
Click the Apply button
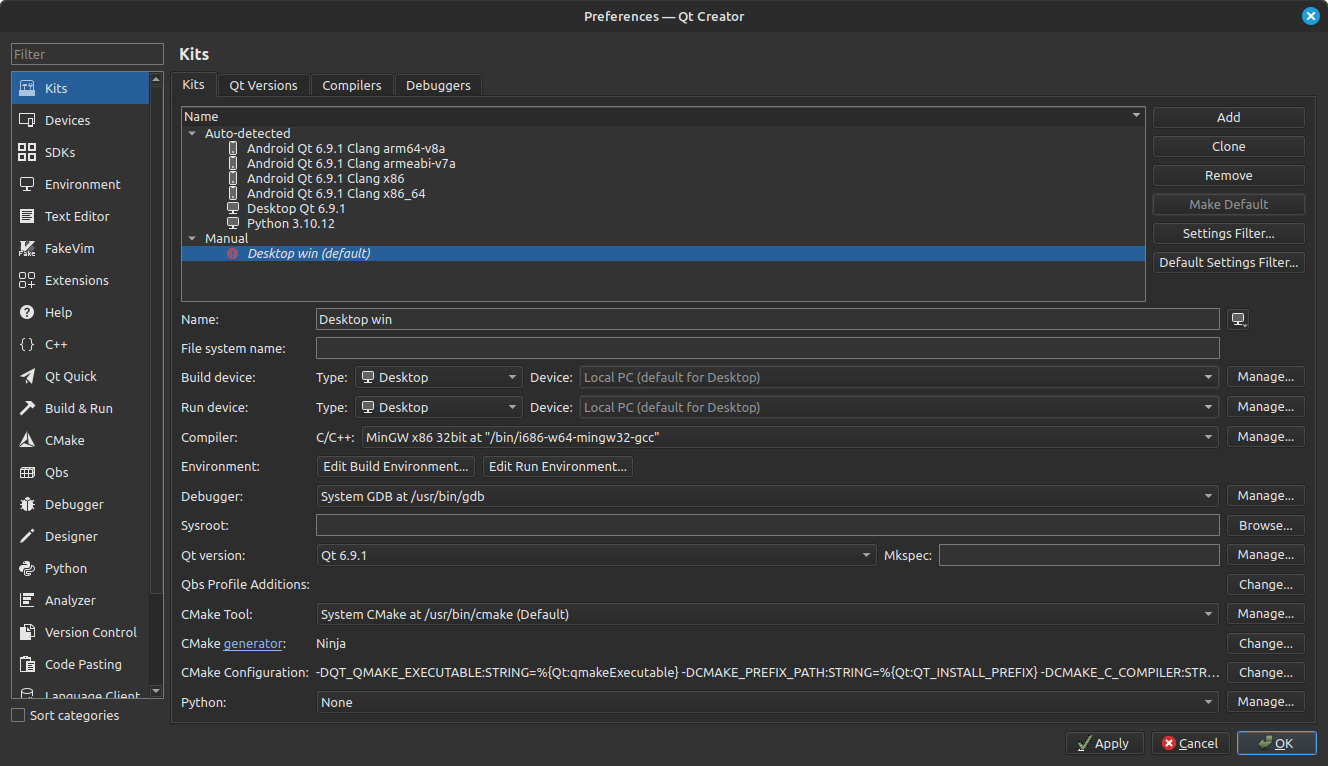pos(1104,743)
